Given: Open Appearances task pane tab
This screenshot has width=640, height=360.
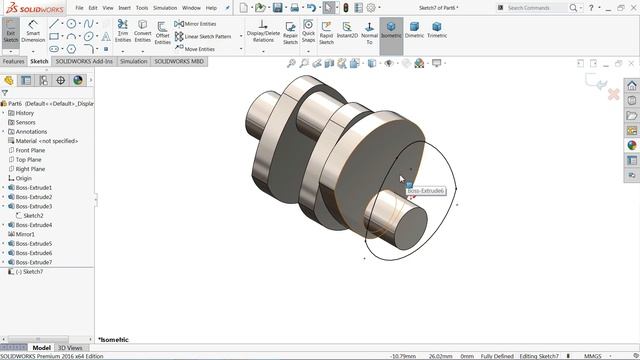Looking at the screenshot, I should [631, 145].
